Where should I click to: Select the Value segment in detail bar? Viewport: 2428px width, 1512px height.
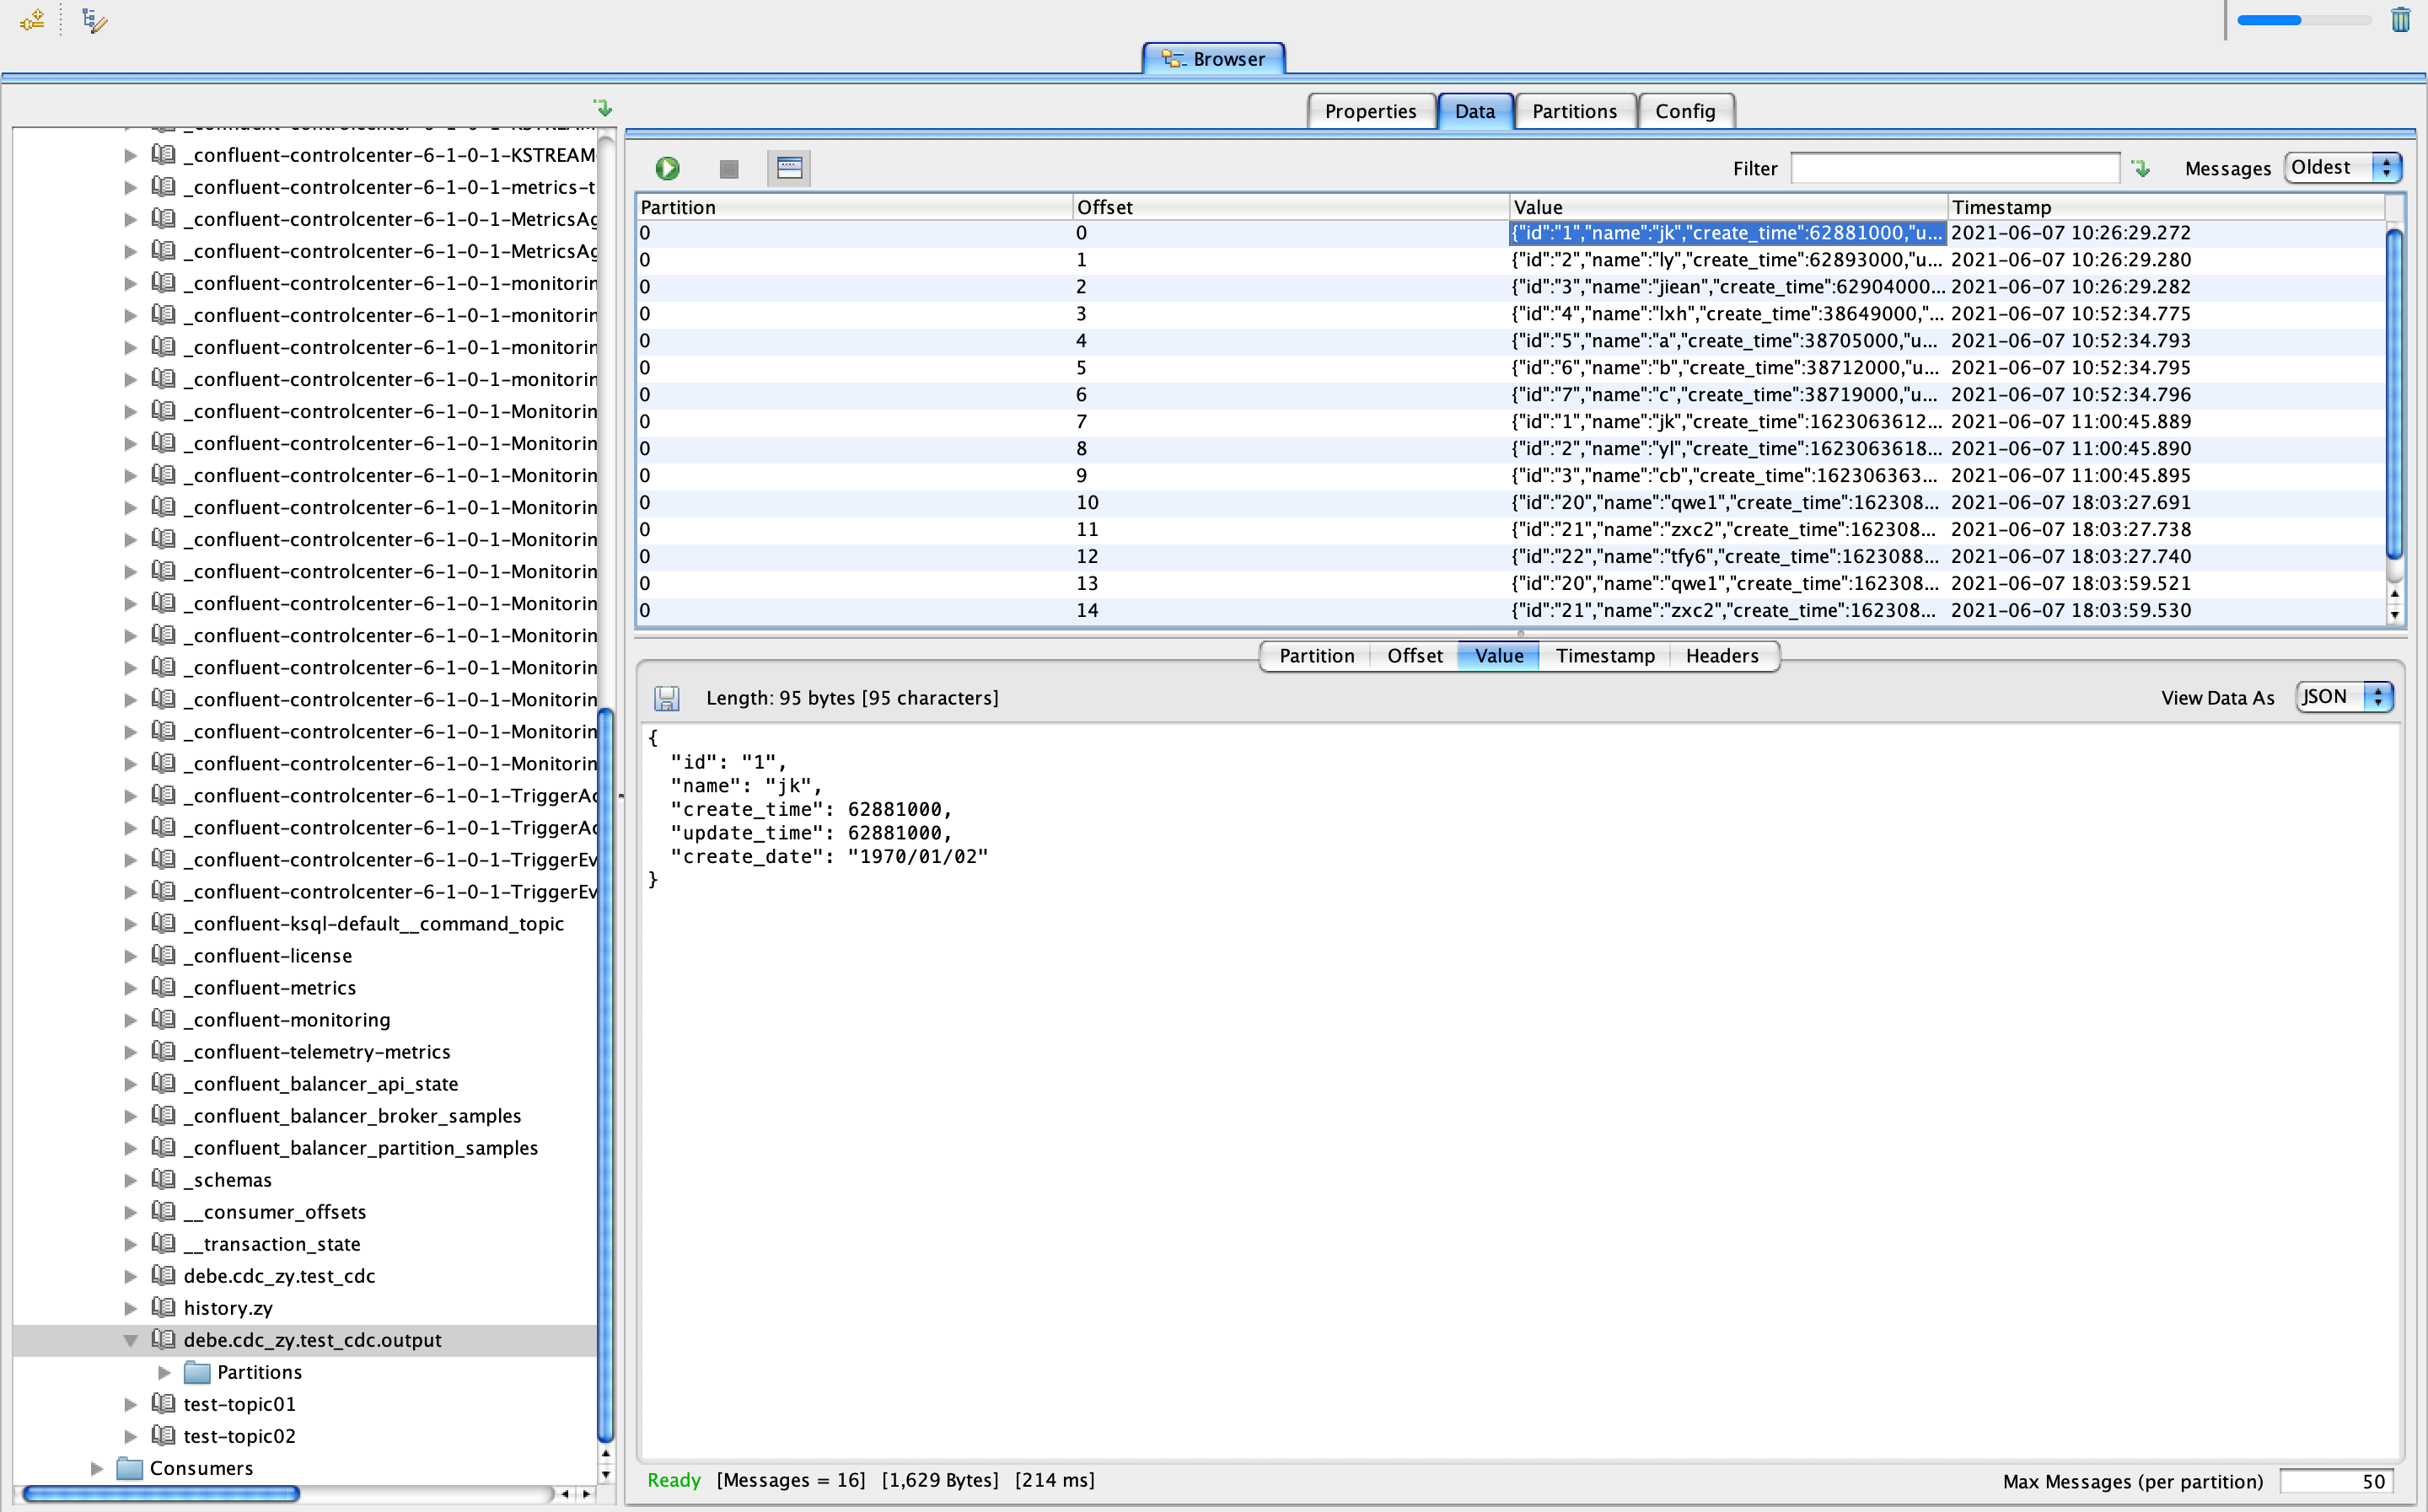pyautogui.click(x=1498, y=656)
